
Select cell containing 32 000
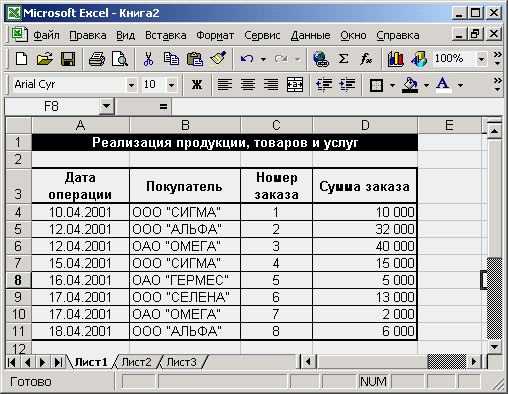(x=365, y=229)
